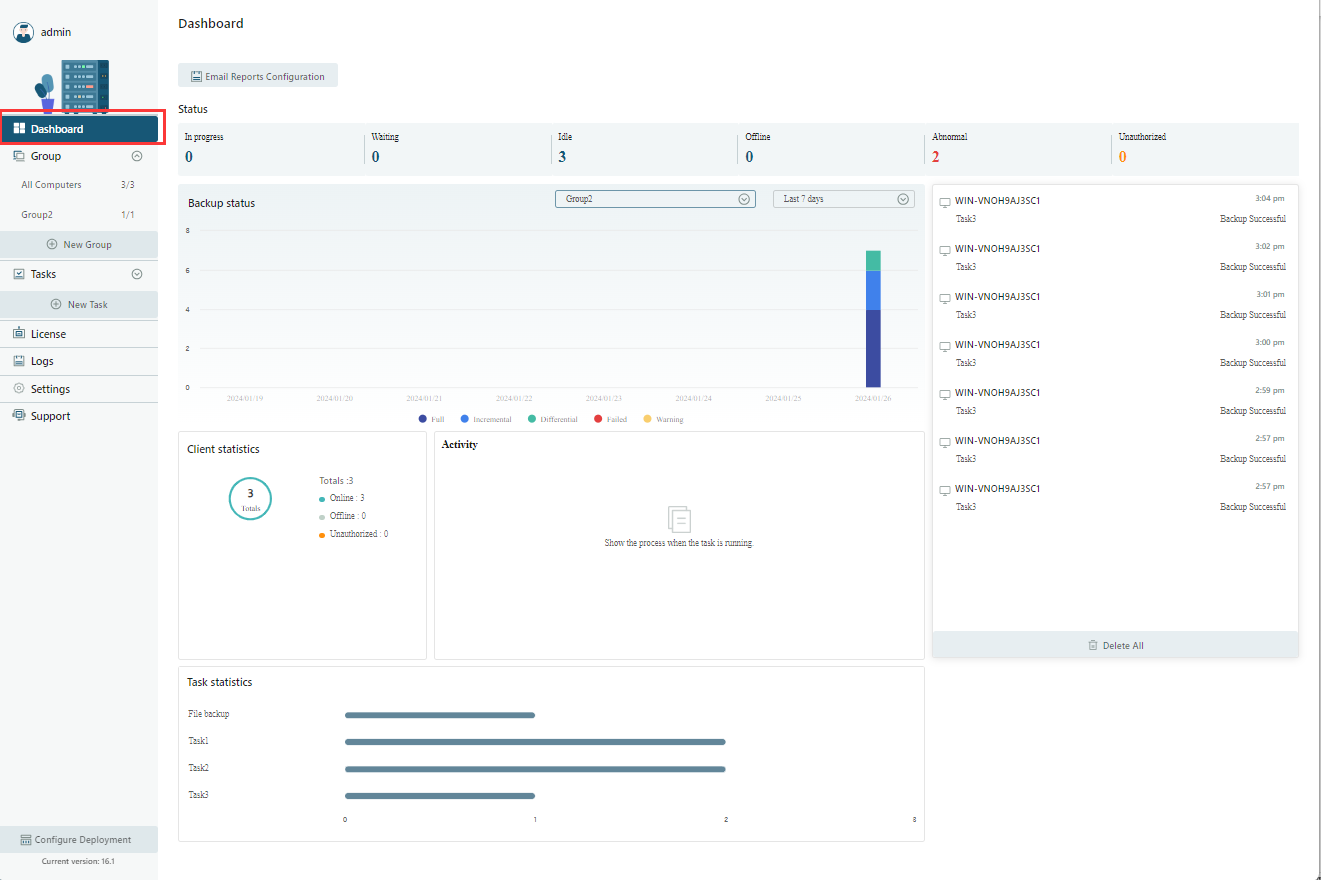Expand the Tasks section chevron

coord(137,274)
